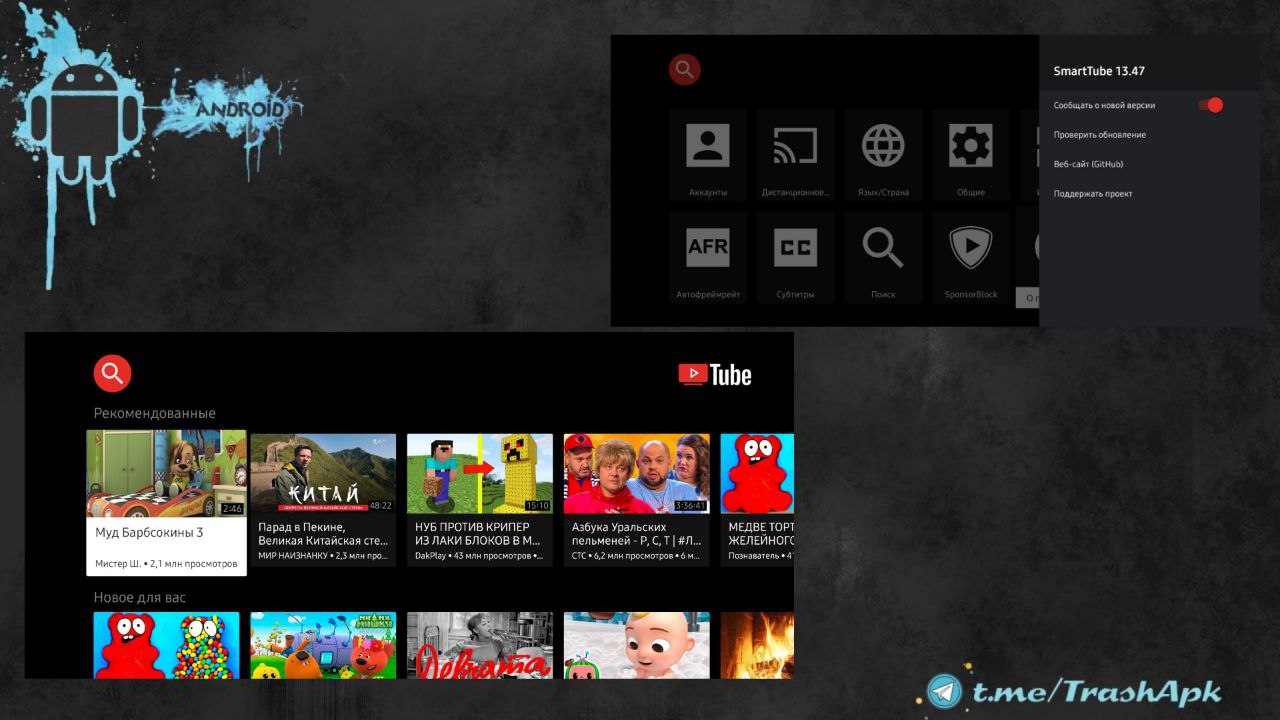
Task: Open the Поиск magnifier settings tile
Action: [x=883, y=255]
